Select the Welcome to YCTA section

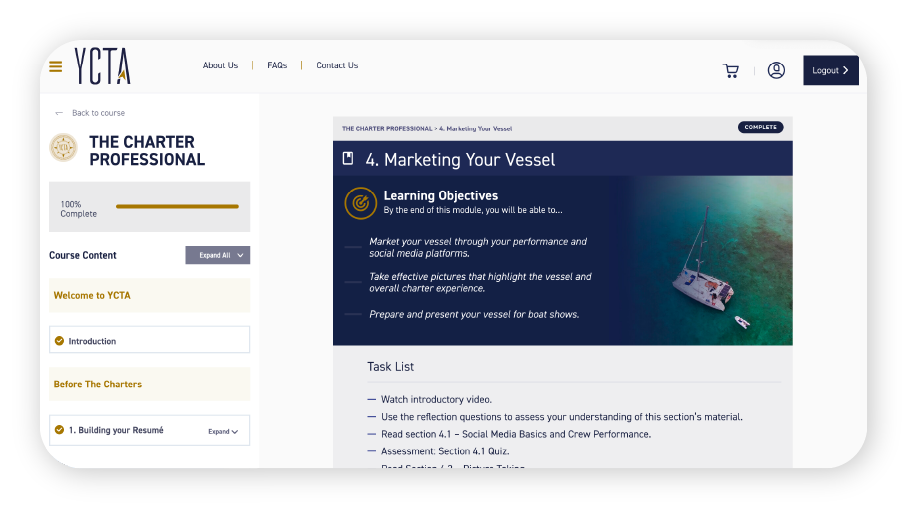pyautogui.click(x=150, y=295)
